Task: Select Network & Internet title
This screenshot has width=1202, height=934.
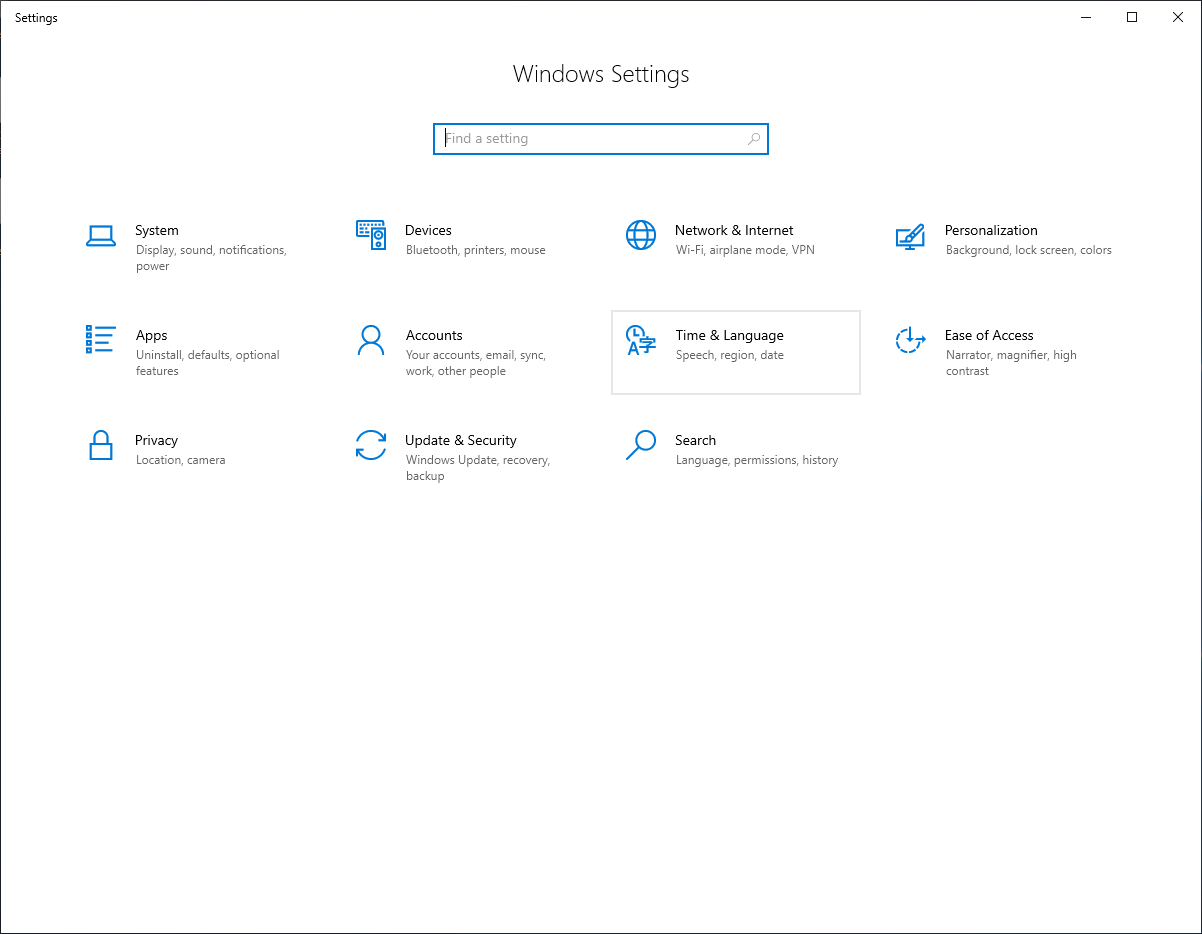Action: pyautogui.click(x=734, y=230)
